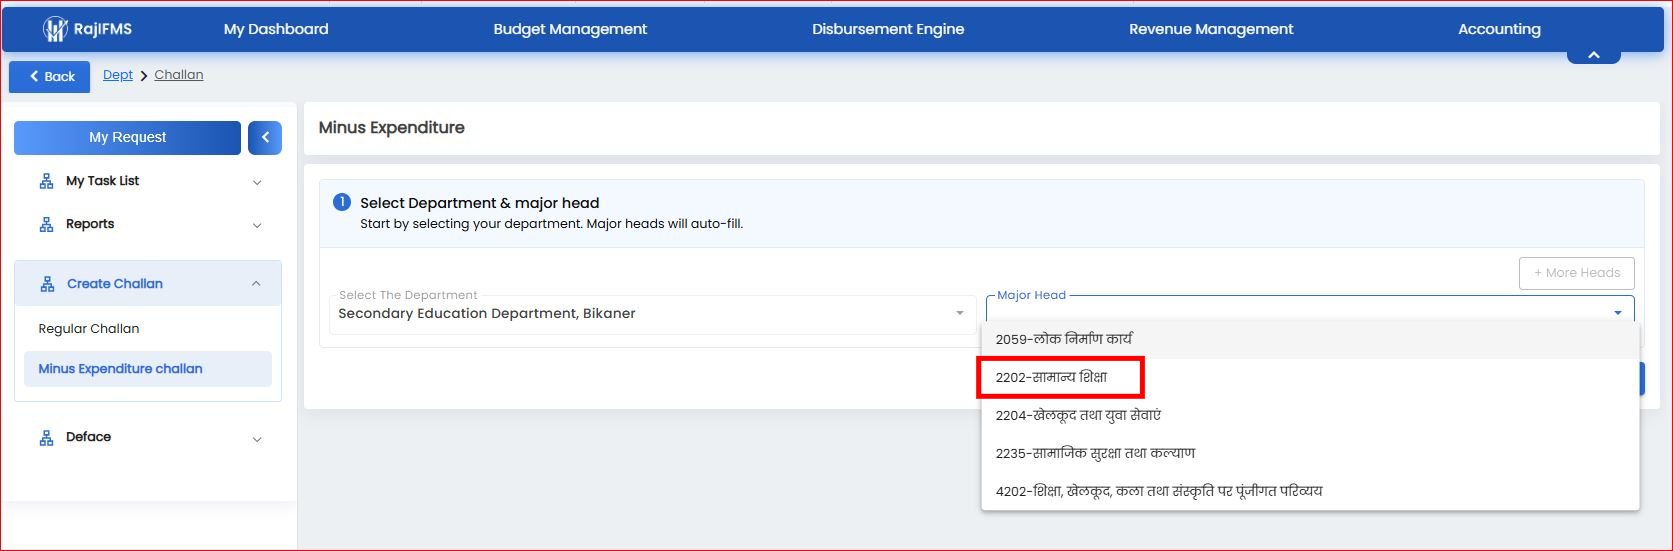Screen dimensions: 1673x551
Task: Collapse the sidebar with the arrow button
Action: point(265,138)
